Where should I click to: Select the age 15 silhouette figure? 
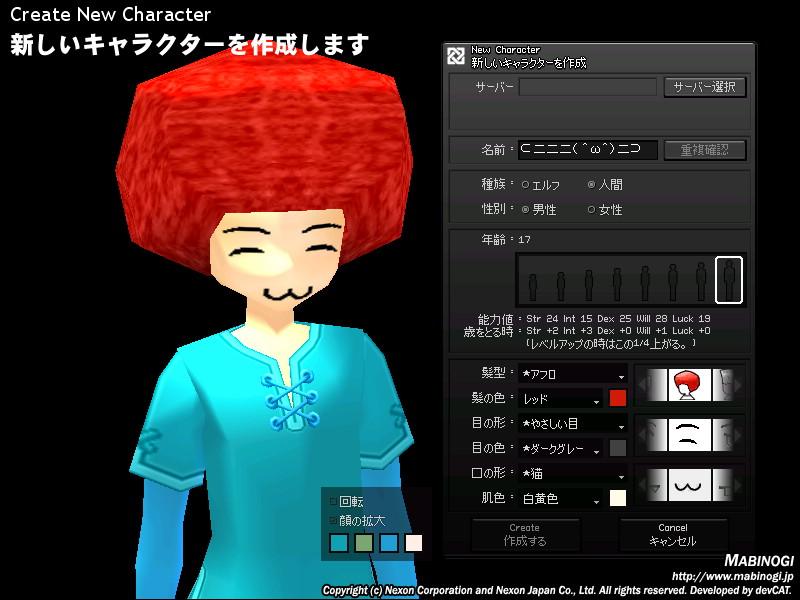point(672,282)
